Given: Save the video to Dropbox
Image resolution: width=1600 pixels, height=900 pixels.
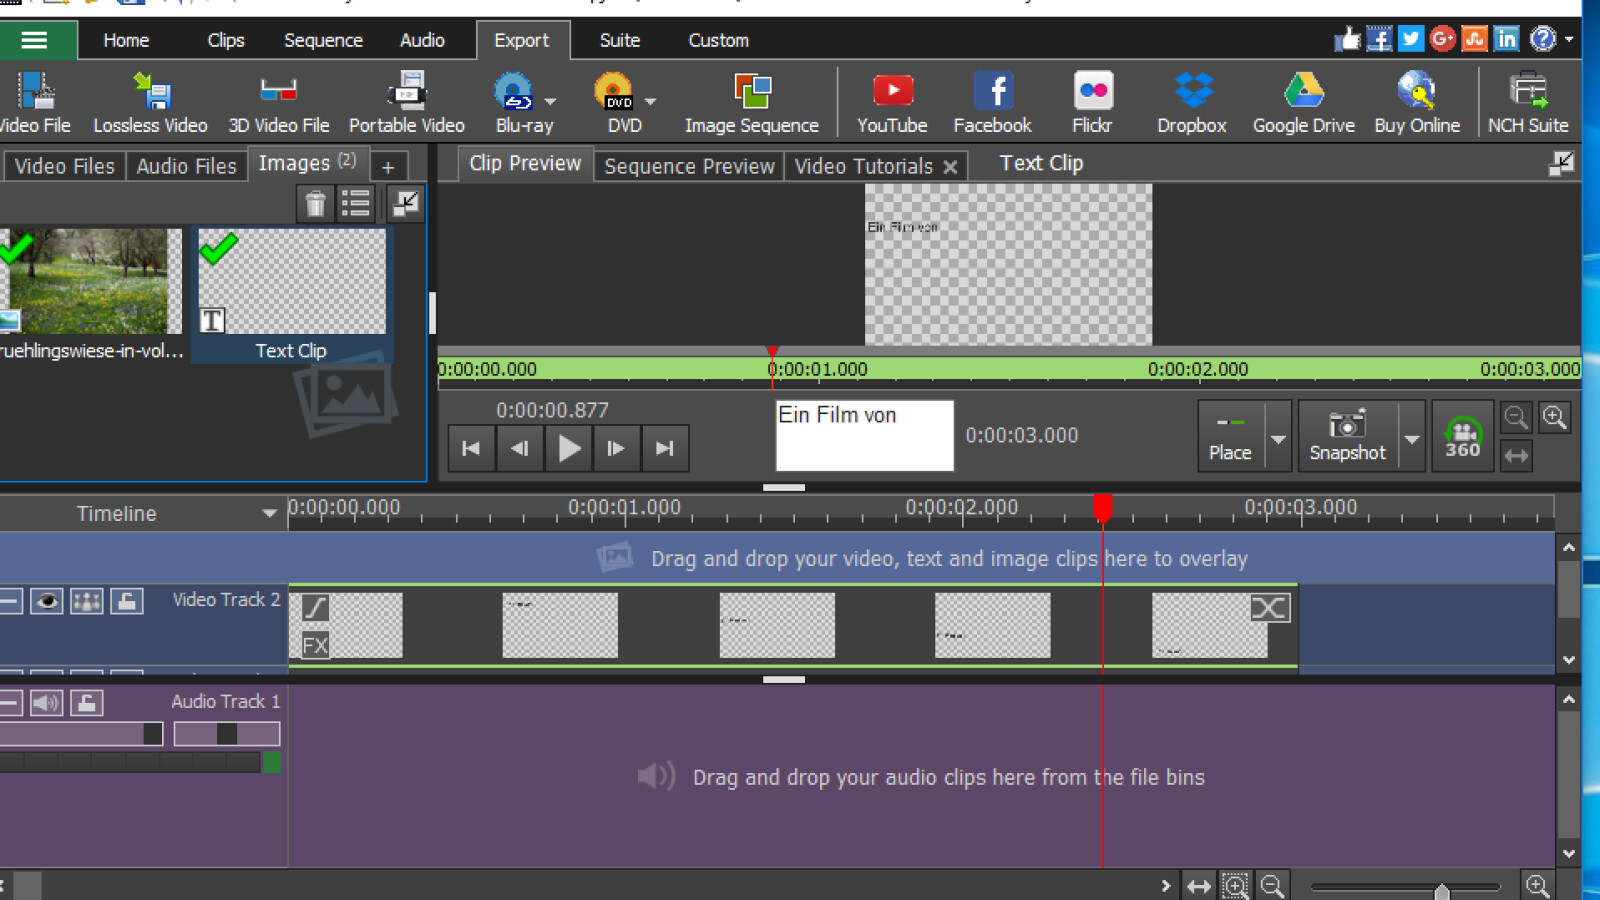Looking at the screenshot, I should pos(1189,100).
